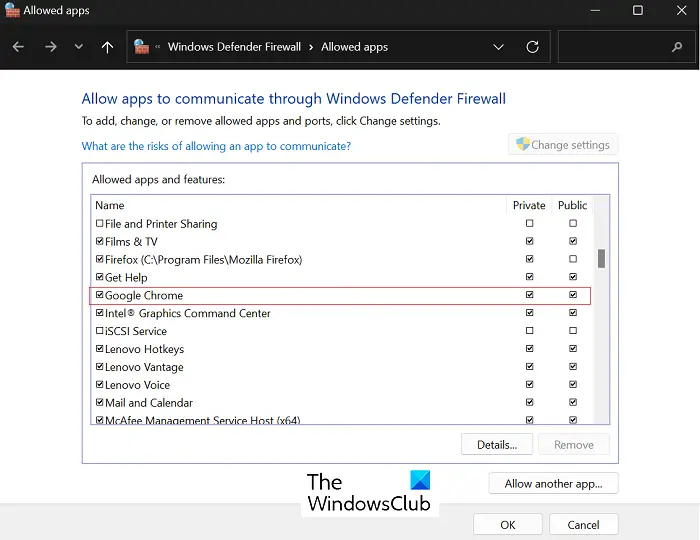Viewport: 700px width, 540px height.
Task: Open previous locations address bar dropdown
Action: [498, 47]
